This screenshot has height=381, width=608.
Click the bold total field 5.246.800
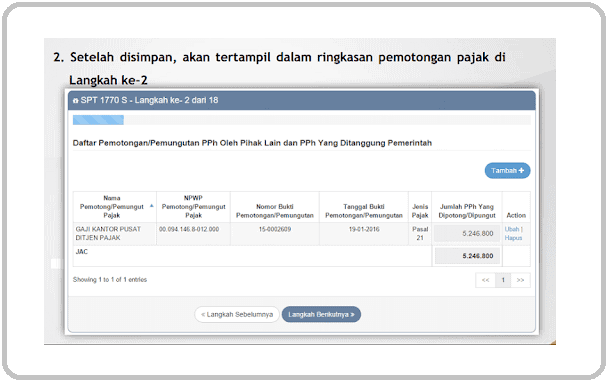click(x=467, y=256)
